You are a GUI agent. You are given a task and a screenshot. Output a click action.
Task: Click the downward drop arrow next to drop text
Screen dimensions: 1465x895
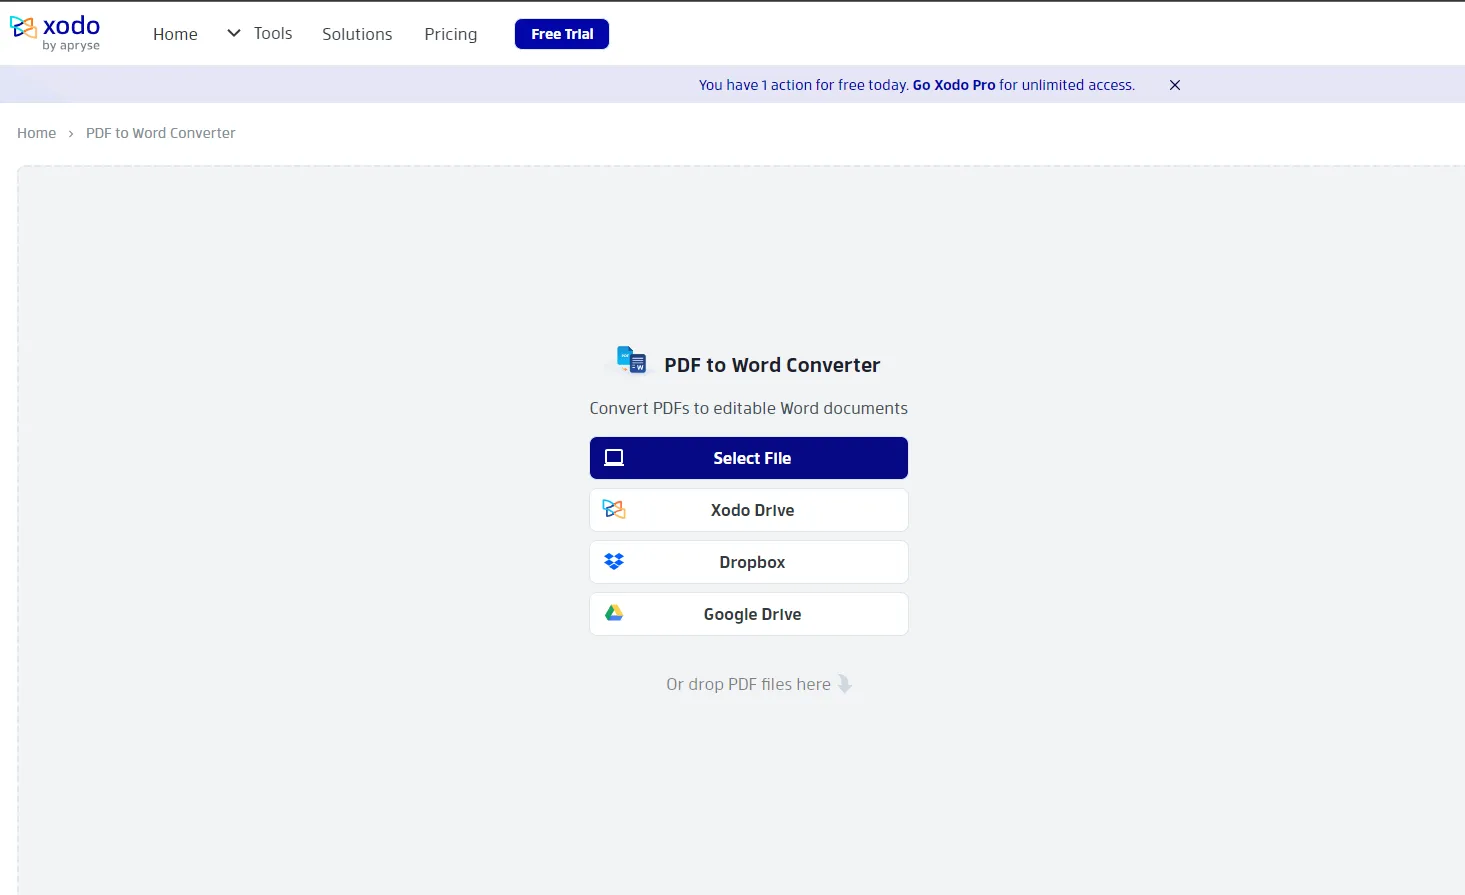coord(846,683)
